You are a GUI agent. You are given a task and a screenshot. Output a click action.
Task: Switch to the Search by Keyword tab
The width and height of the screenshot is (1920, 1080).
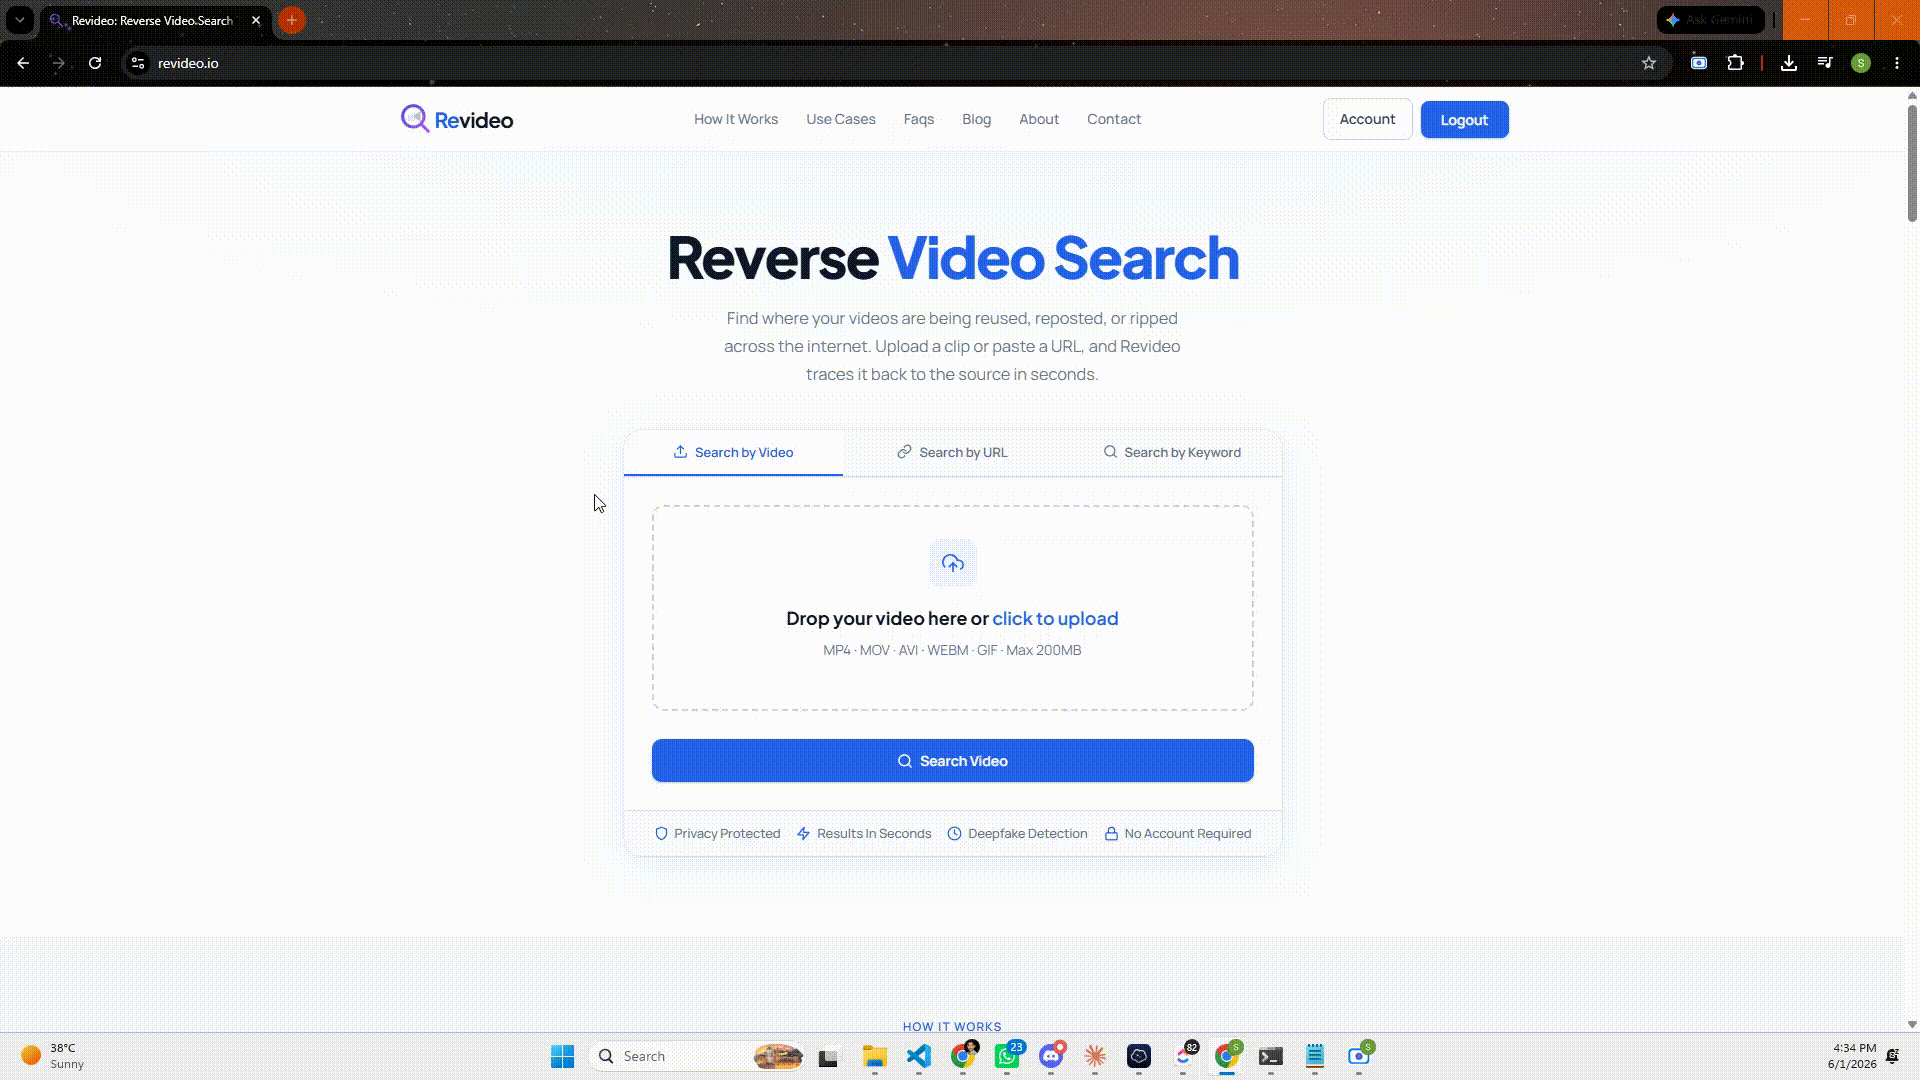click(x=1172, y=453)
